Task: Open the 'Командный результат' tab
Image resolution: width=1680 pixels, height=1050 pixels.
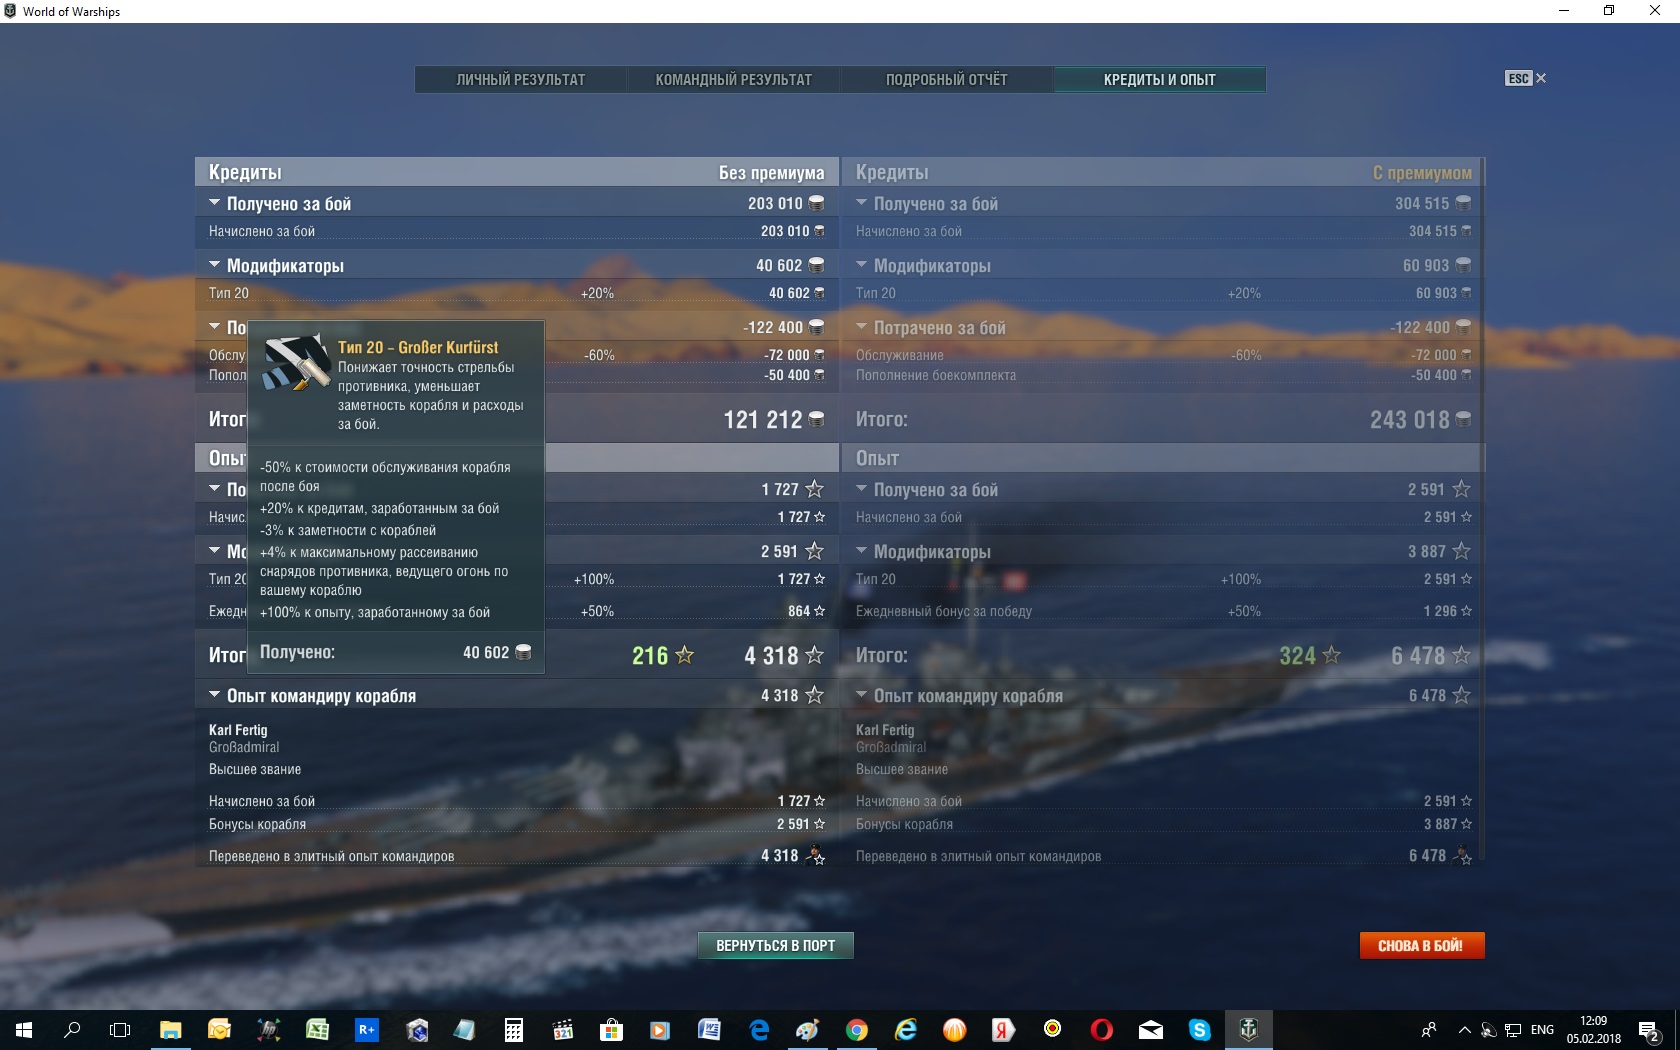Action: coord(733,80)
